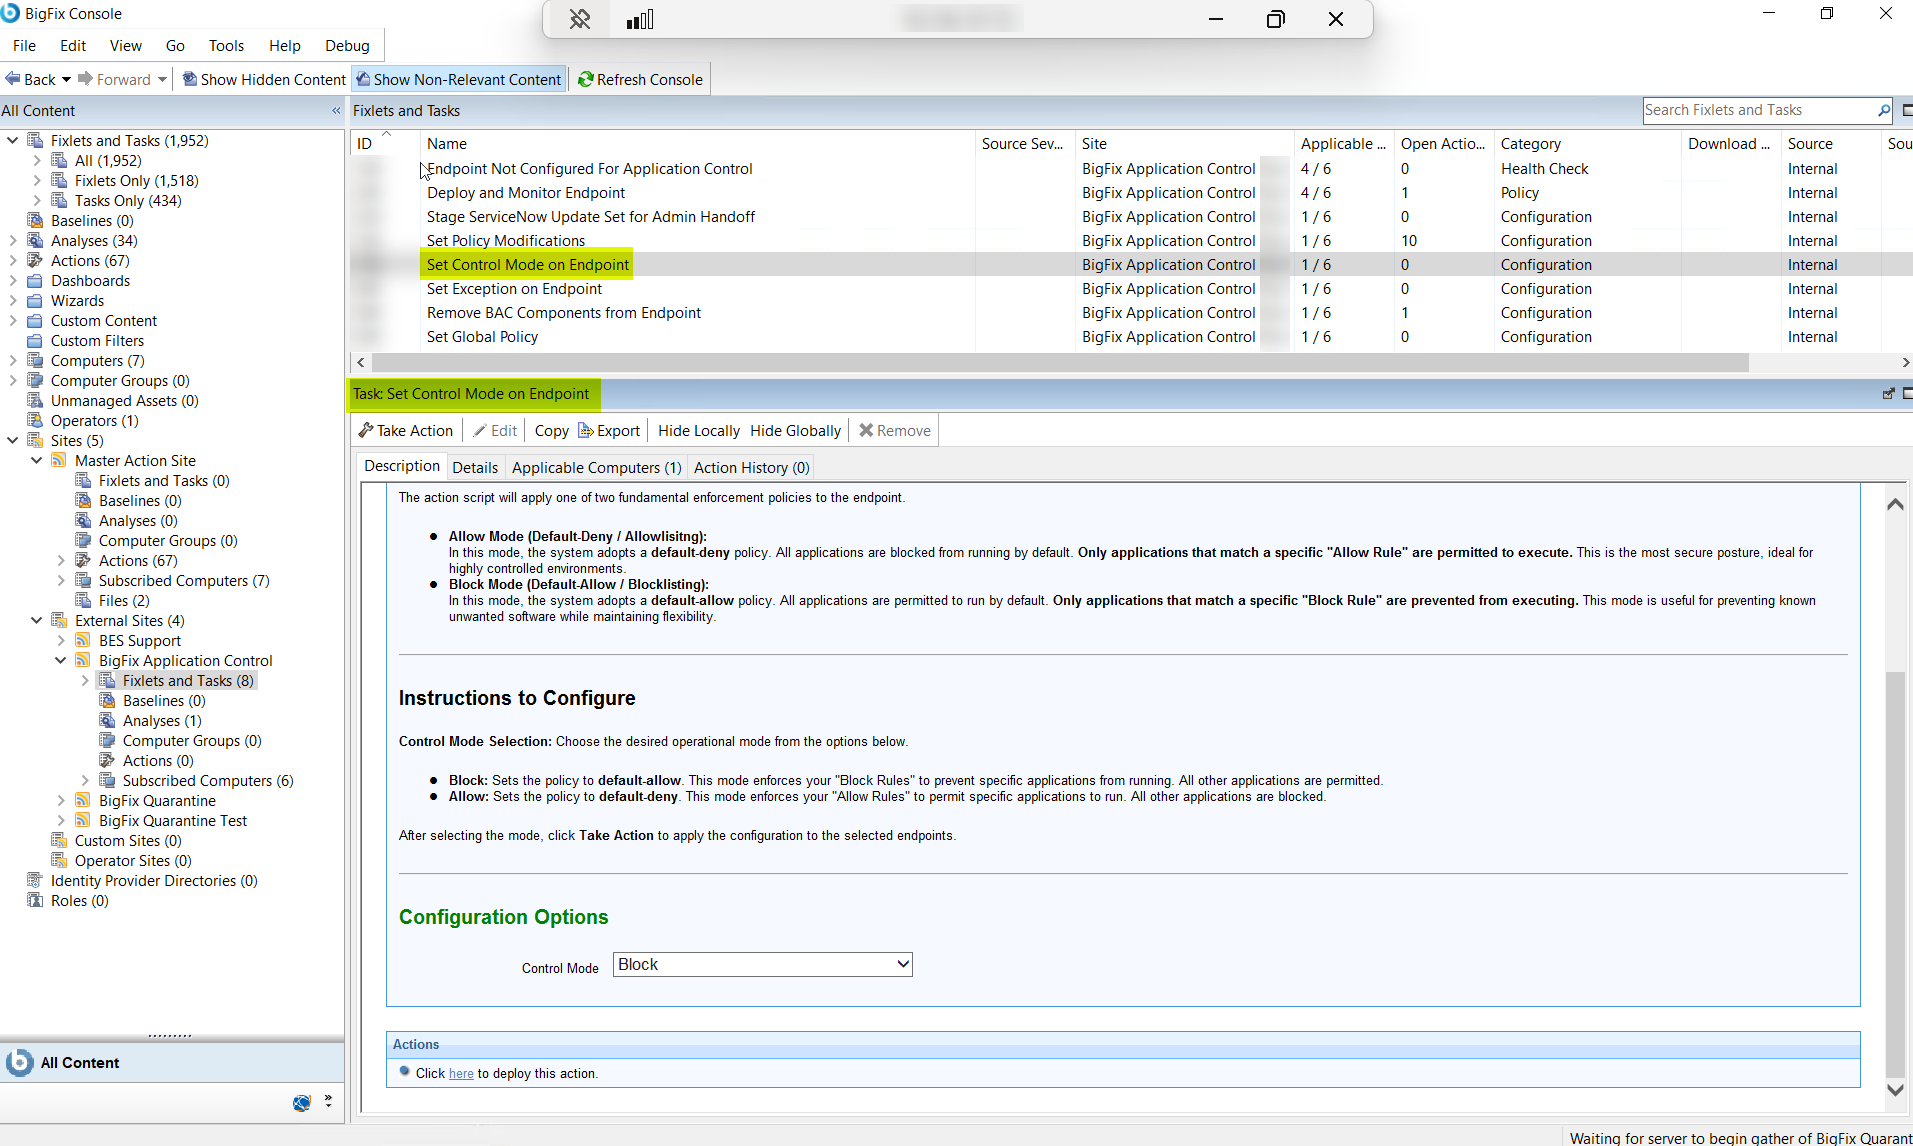1913x1146 pixels.
Task: Click the Take Action button
Action: tap(406, 430)
